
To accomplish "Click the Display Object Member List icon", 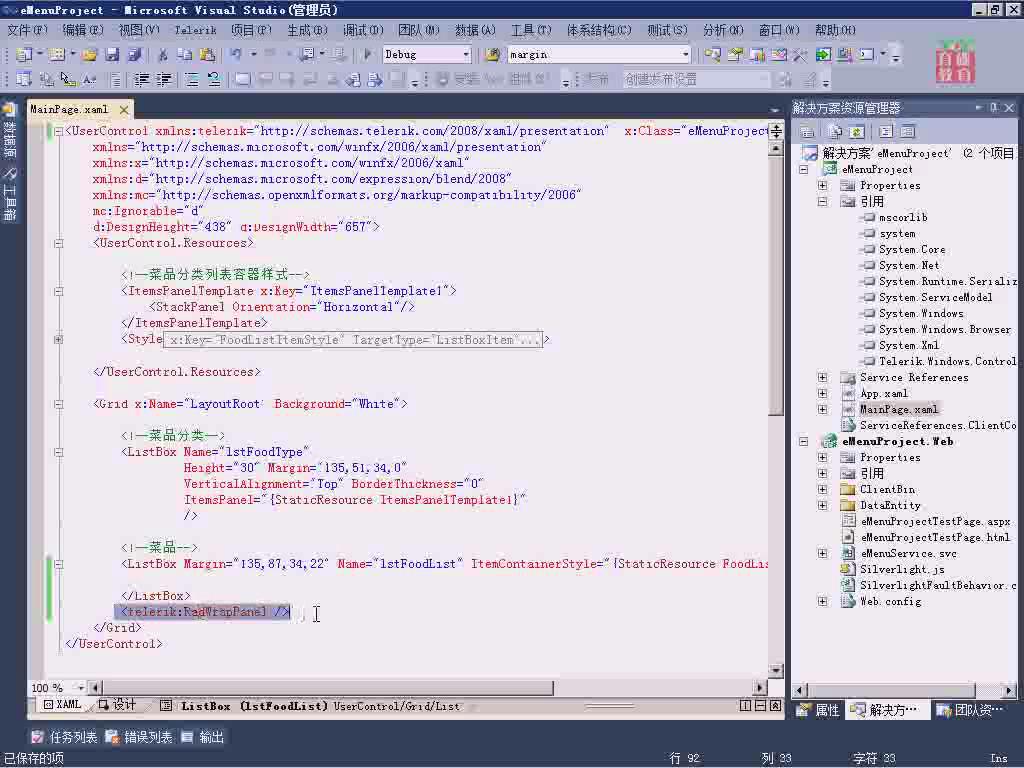I will 24,80.
